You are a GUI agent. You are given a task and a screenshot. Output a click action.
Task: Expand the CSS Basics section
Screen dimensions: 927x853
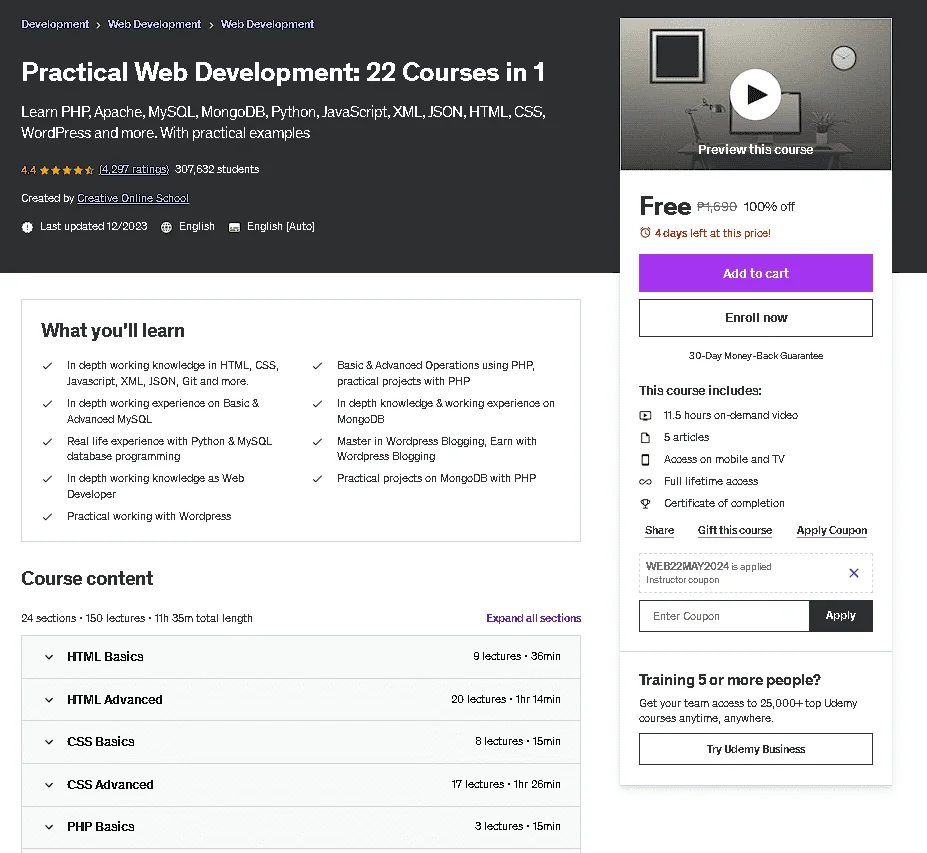pos(301,742)
